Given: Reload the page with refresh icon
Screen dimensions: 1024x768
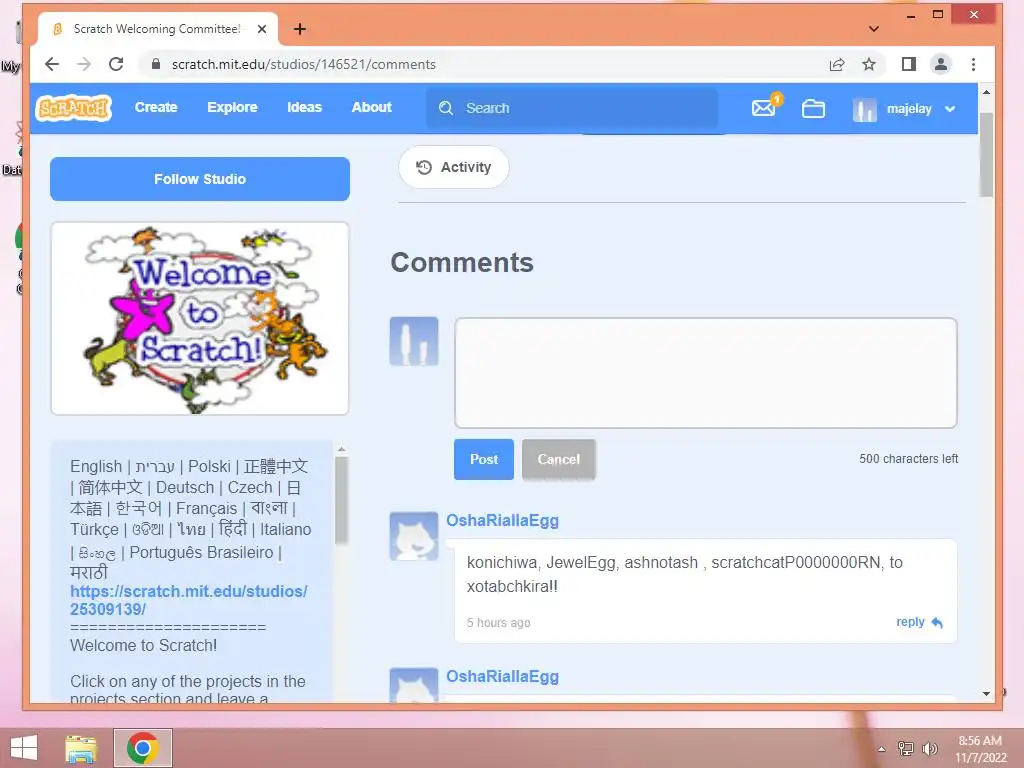Looking at the screenshot, I should pyautogui.click(x=116, y=64).
